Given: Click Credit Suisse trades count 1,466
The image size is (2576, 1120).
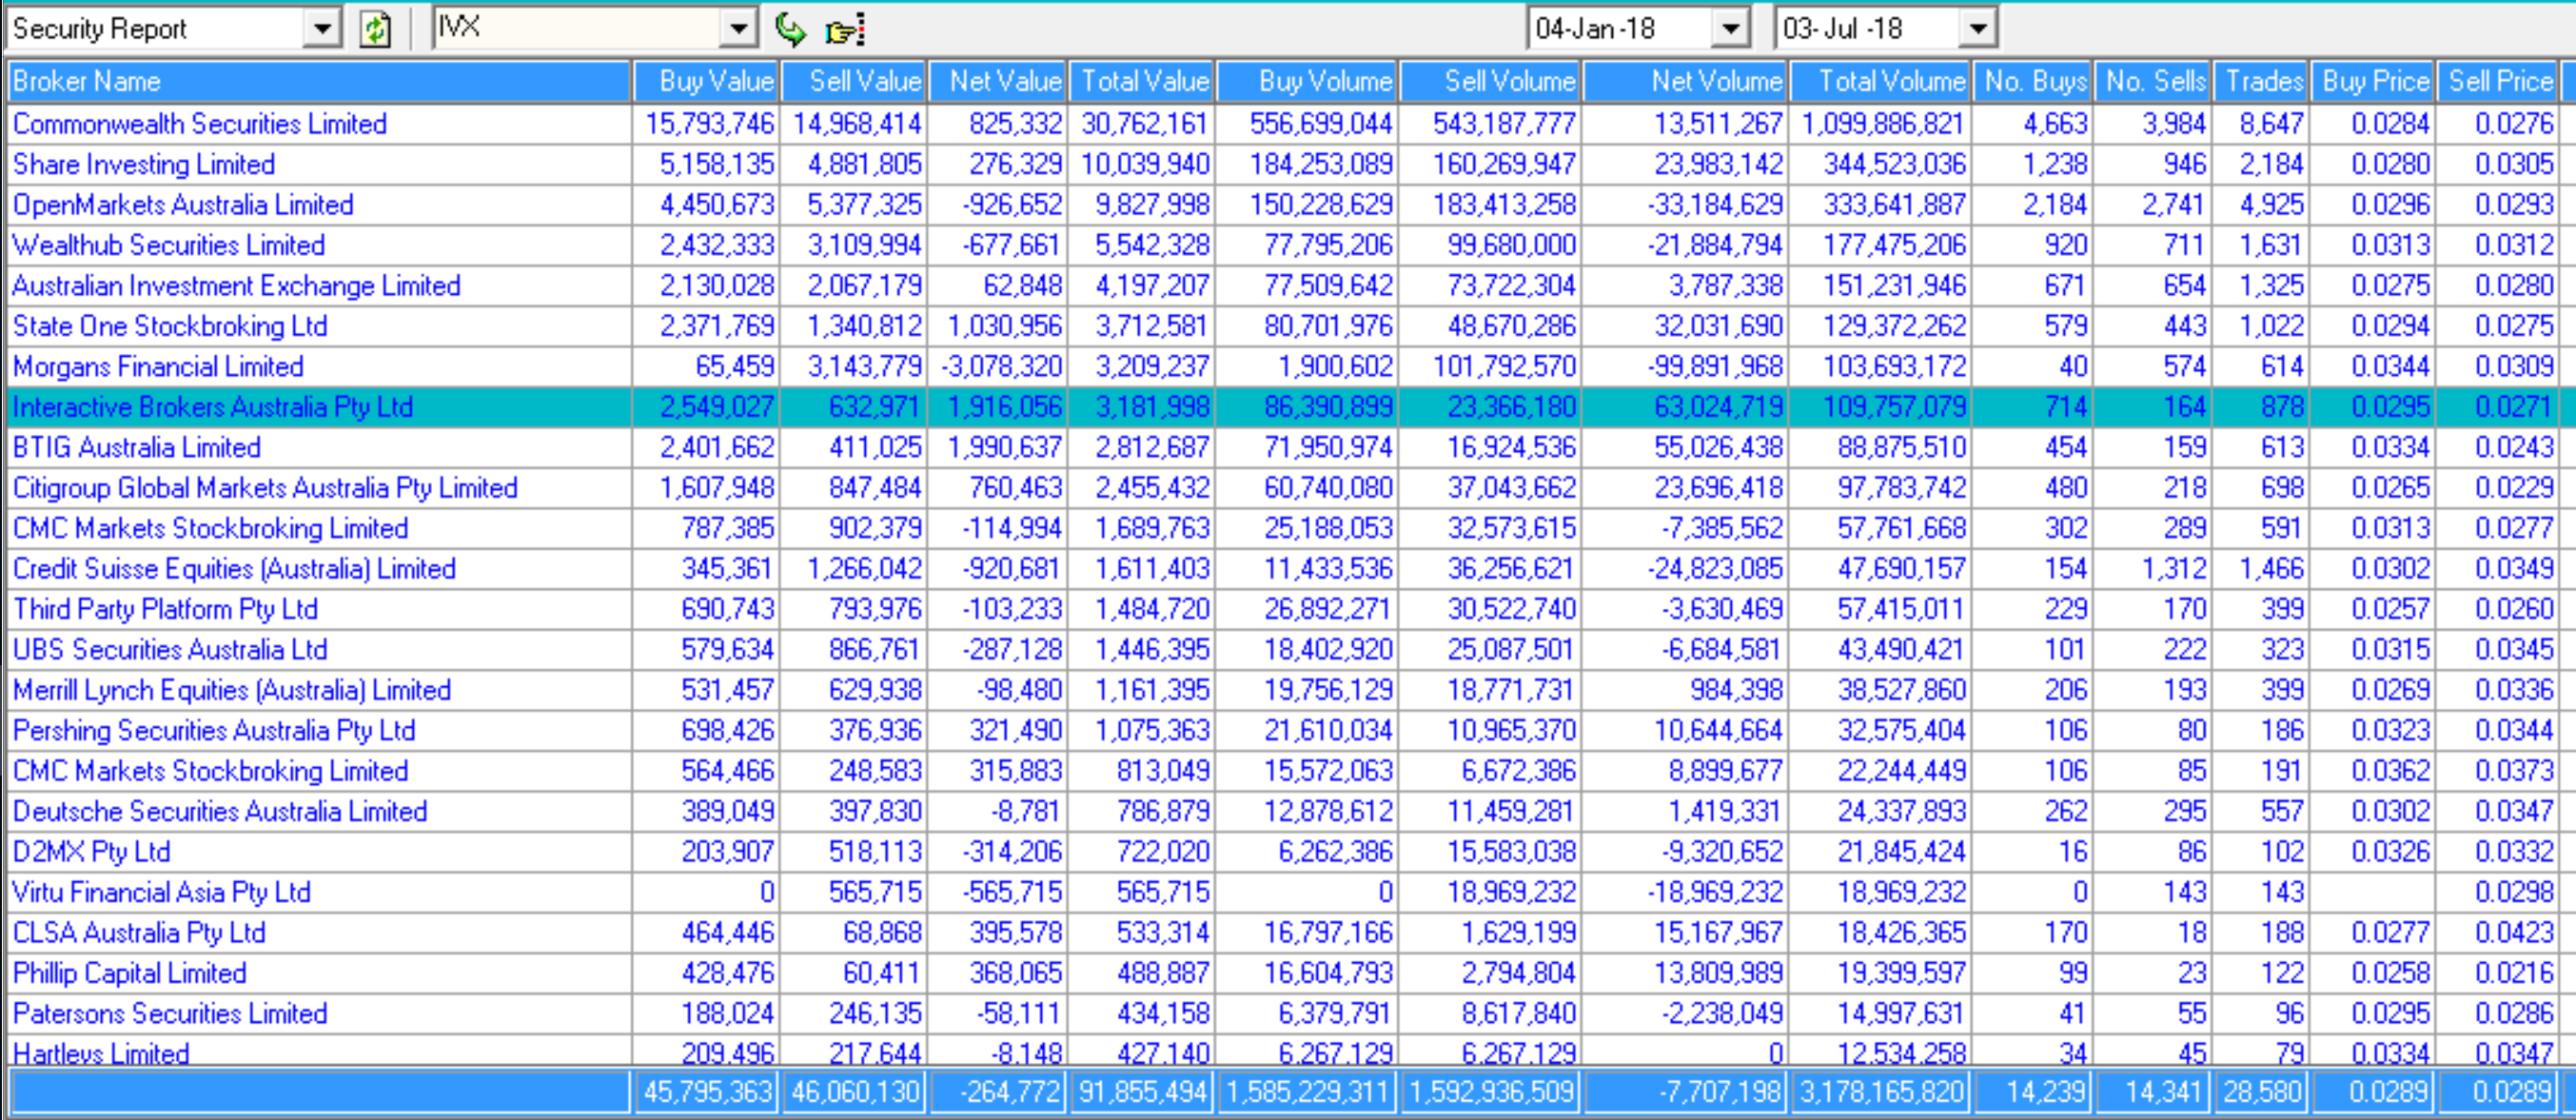Looking at the screenshot, I should click(2272, 569).
